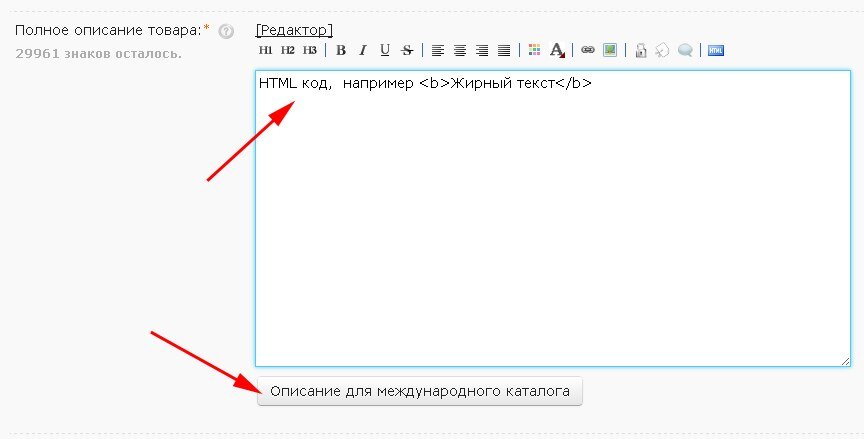Align text to the right
Screen dimensions: 864x439
pyautogui.click(x=482, y=50)
